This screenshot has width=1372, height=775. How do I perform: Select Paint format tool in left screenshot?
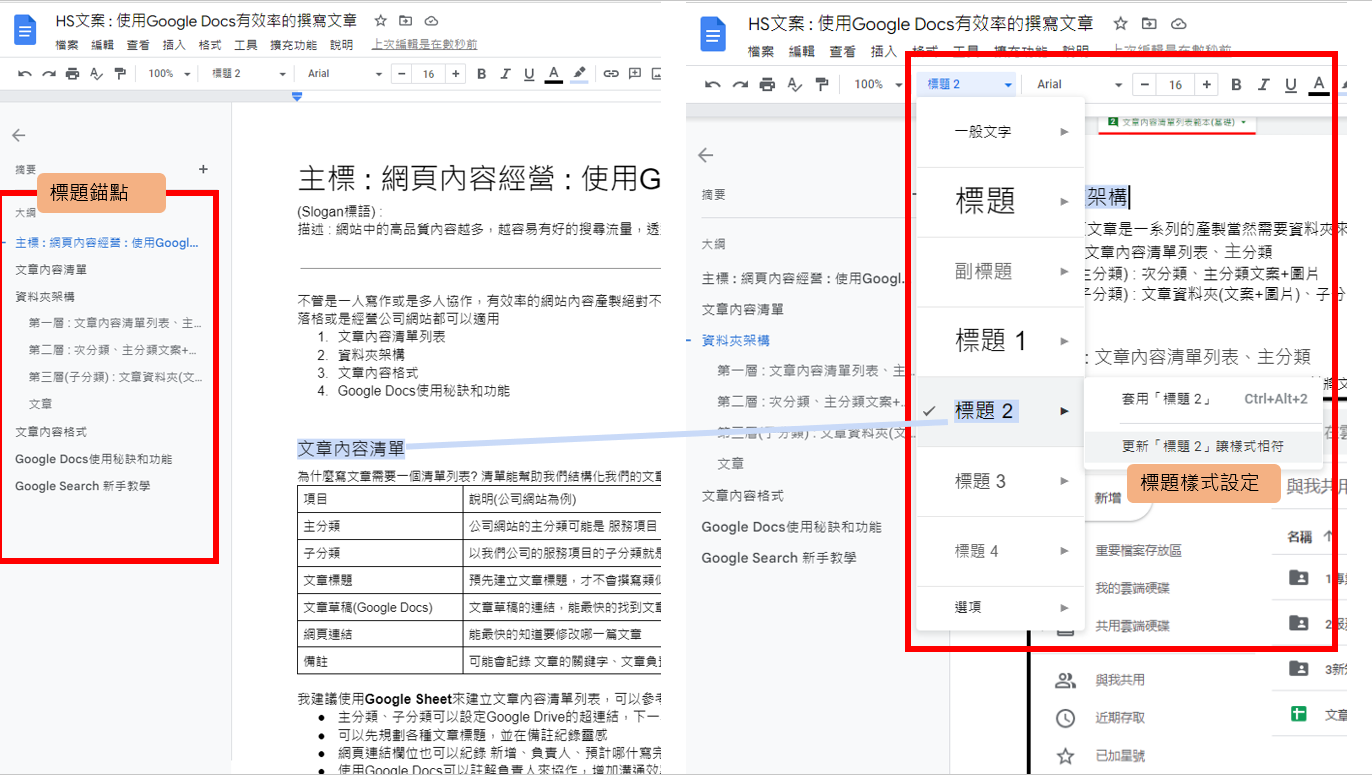click(120, 74)
